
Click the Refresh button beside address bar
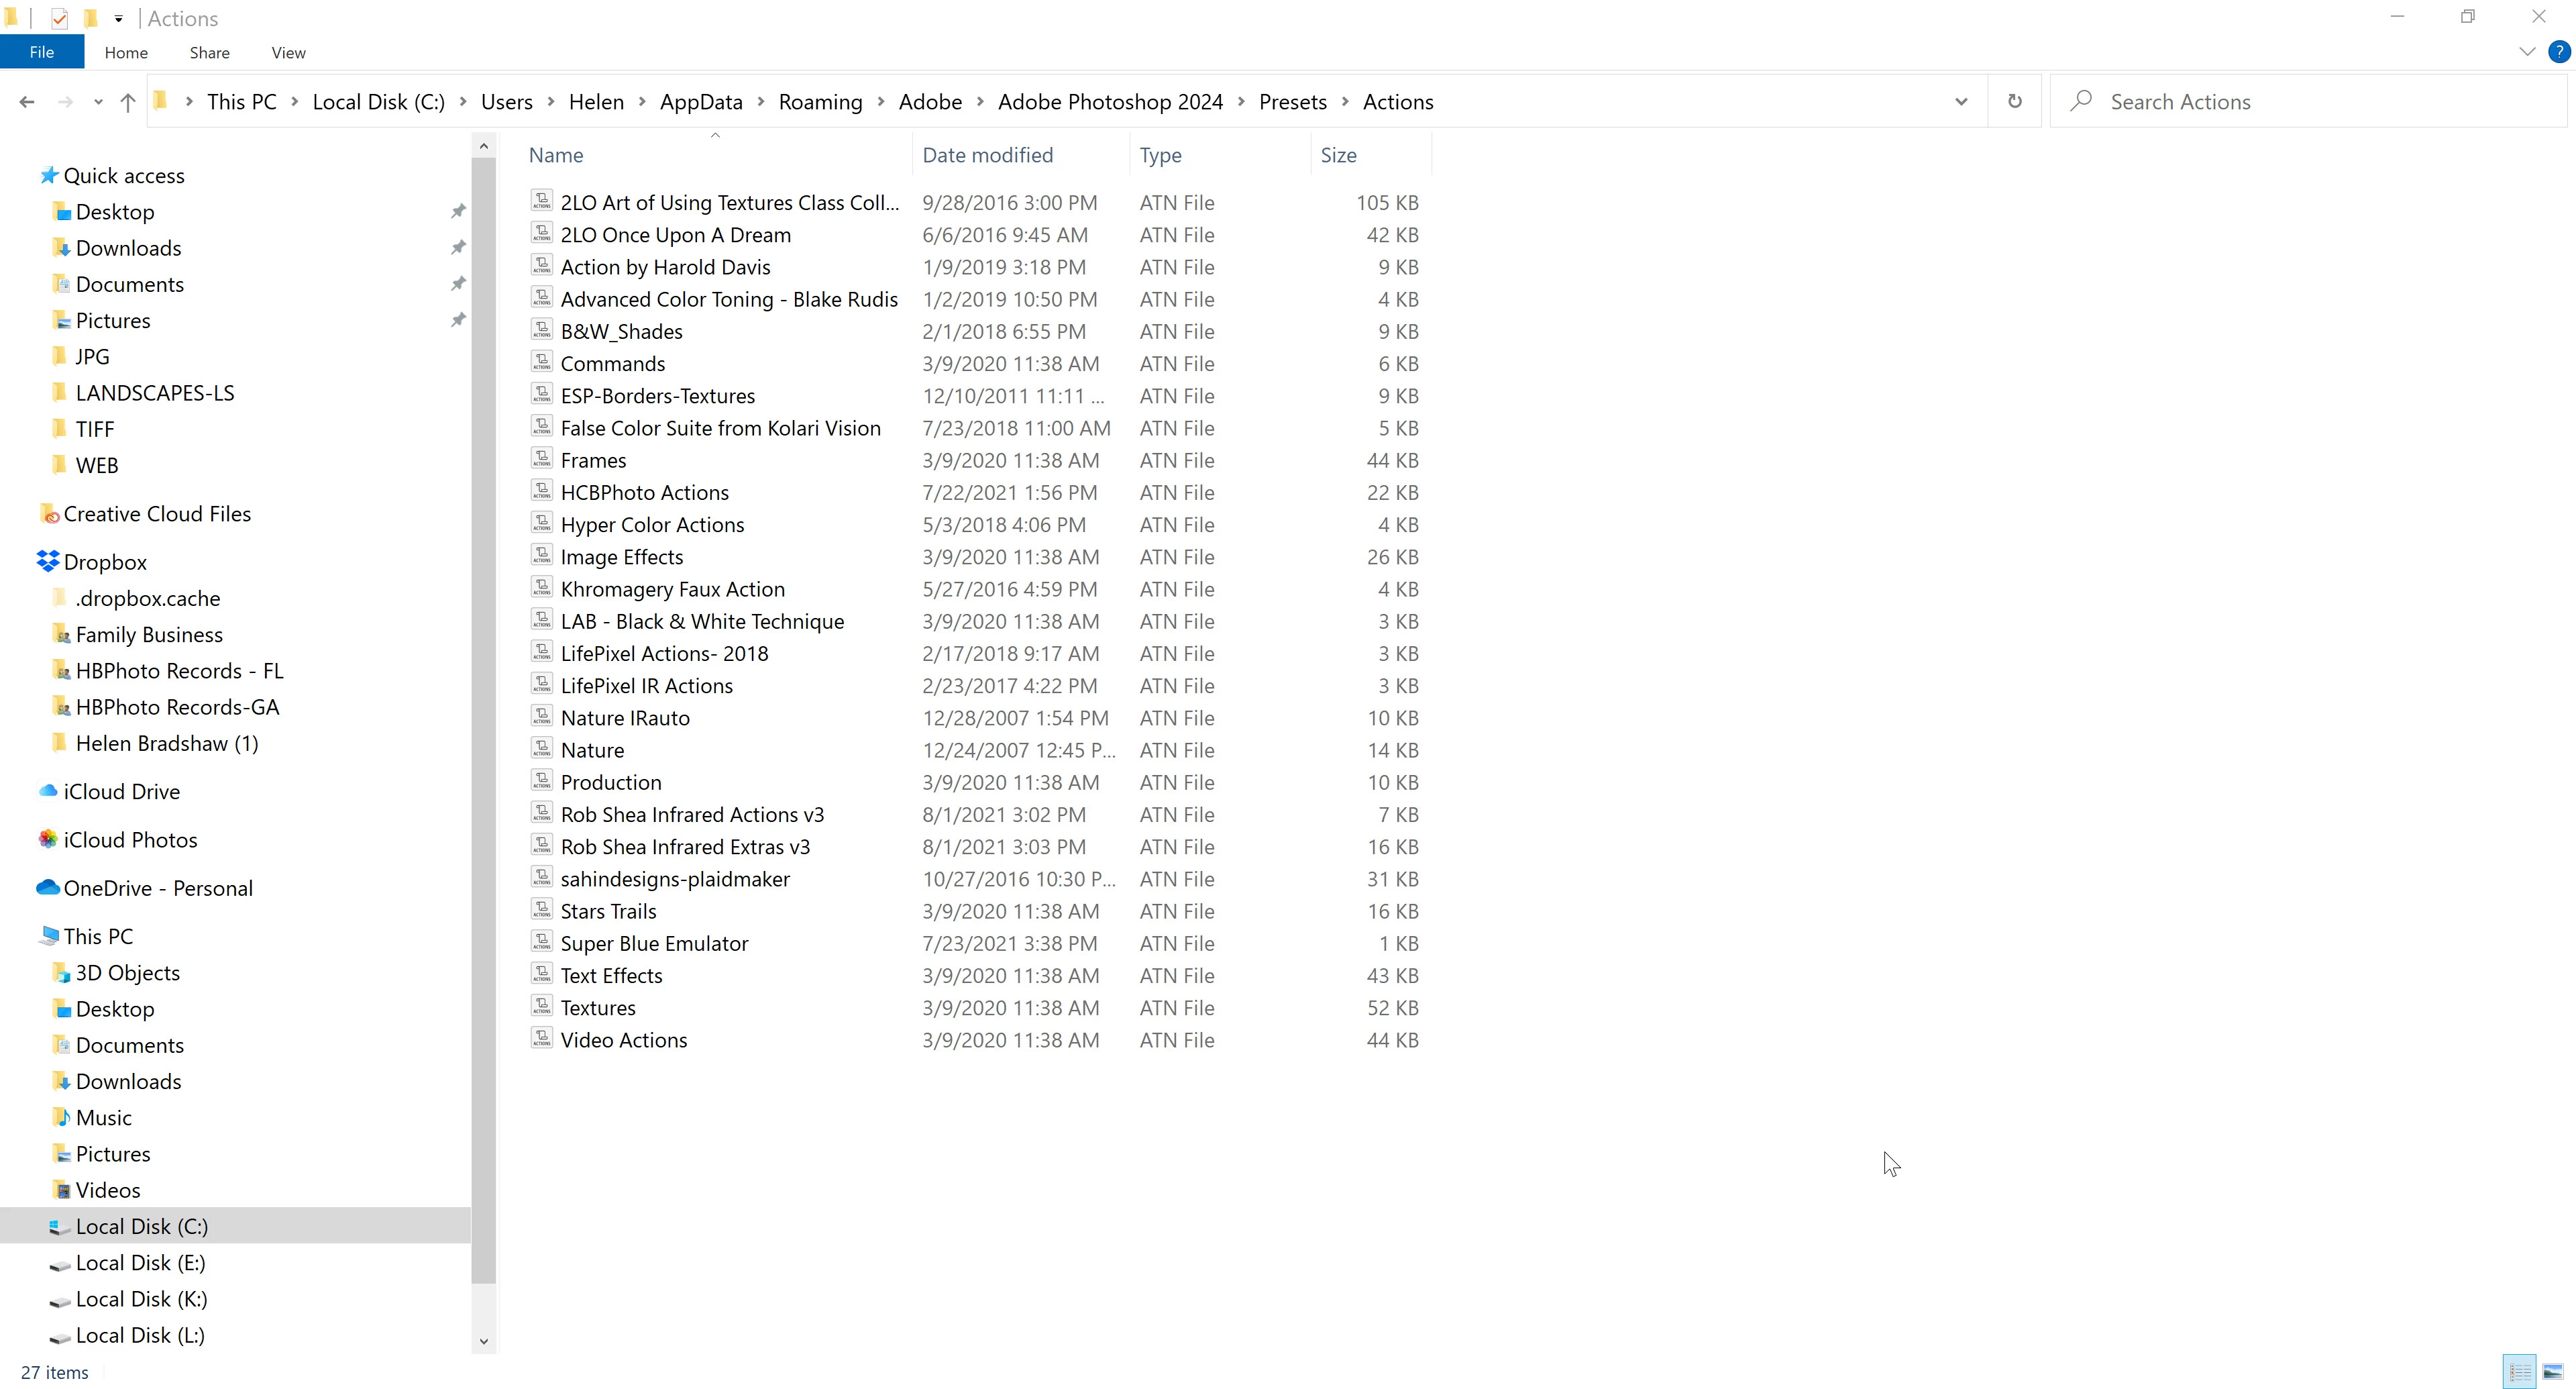point(2014,101)
